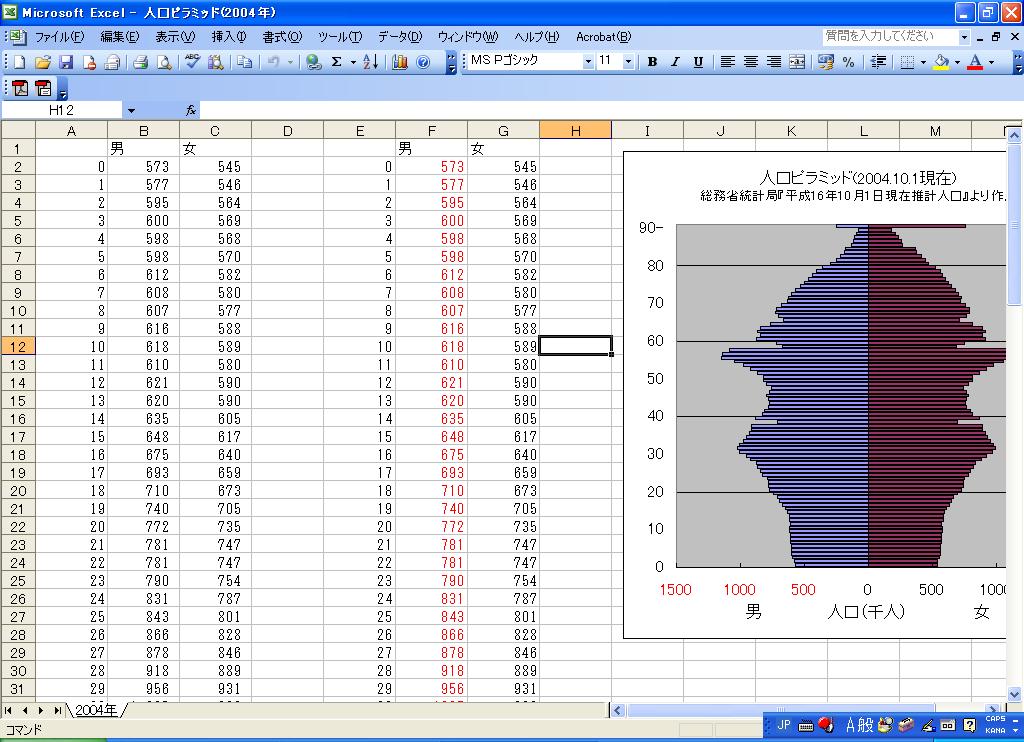
Task: Open the 挿入(I) menu
Action: click(x=229, y=37)
